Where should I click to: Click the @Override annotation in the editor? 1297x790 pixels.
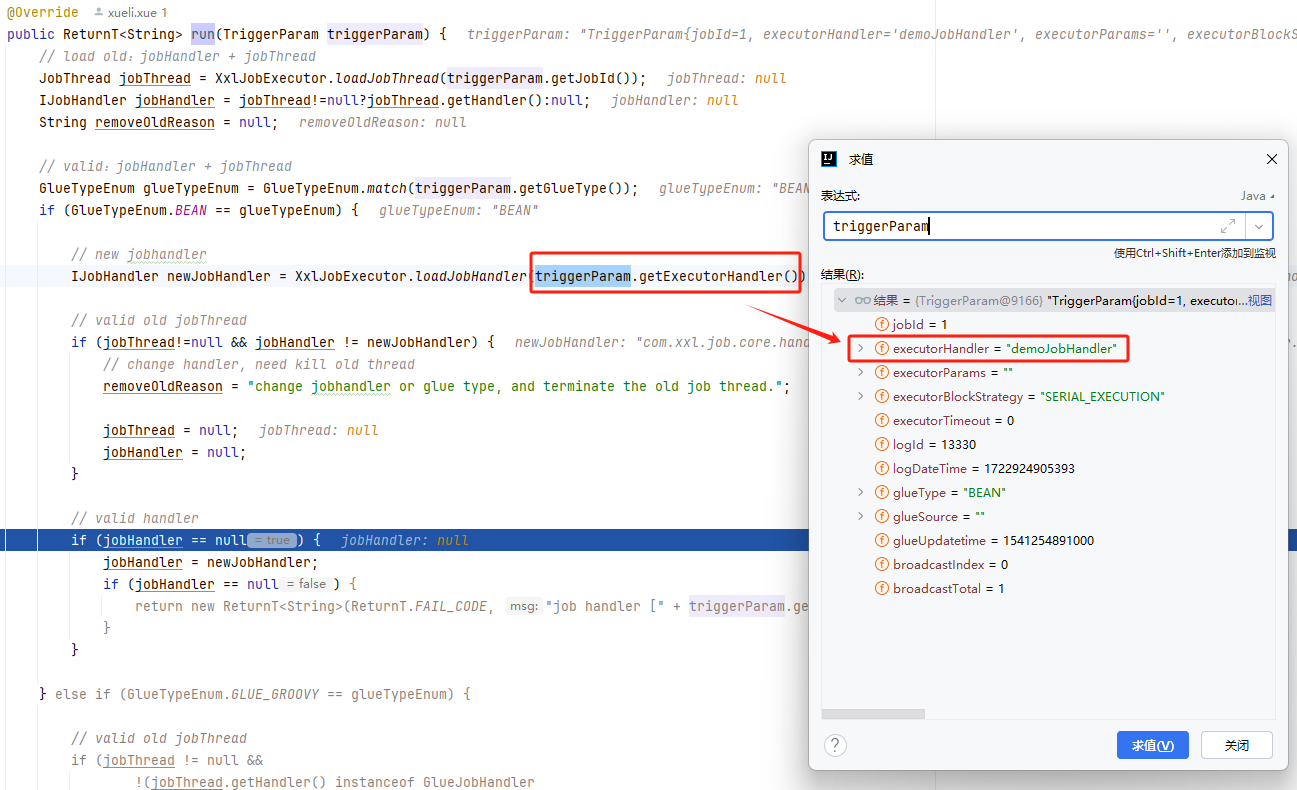coord(43,12)
